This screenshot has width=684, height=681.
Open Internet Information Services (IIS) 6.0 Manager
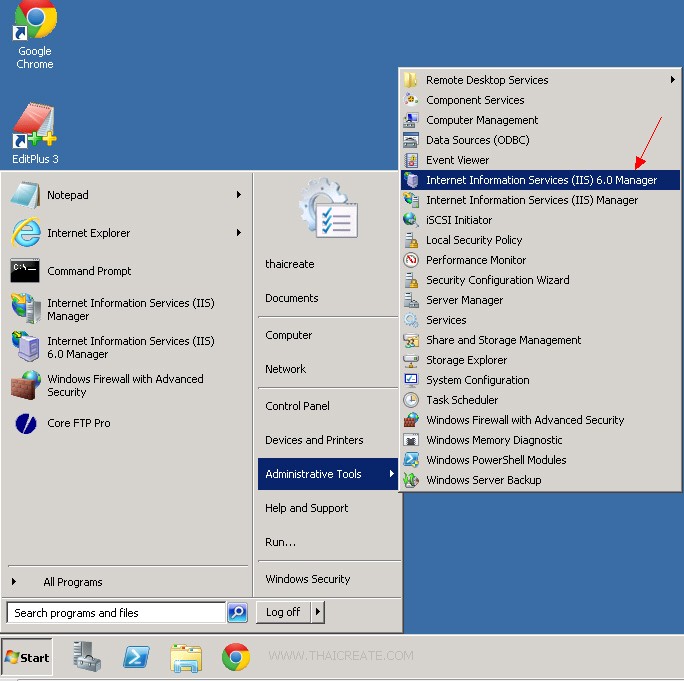point(540,180)
